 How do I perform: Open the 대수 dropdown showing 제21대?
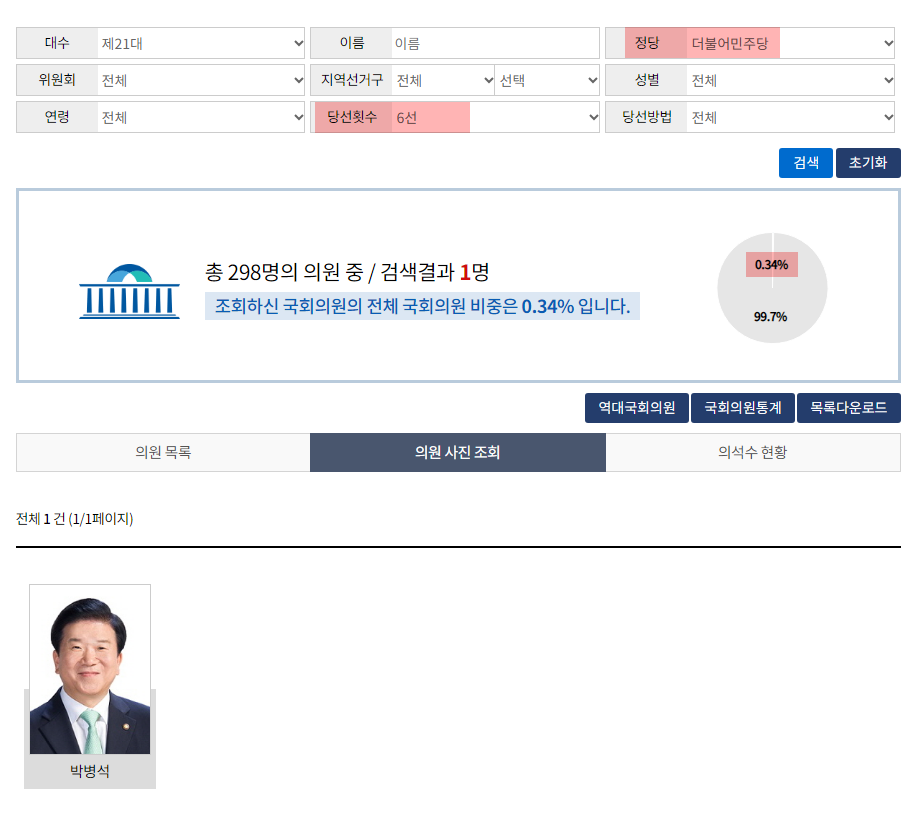tap(201, 43)
